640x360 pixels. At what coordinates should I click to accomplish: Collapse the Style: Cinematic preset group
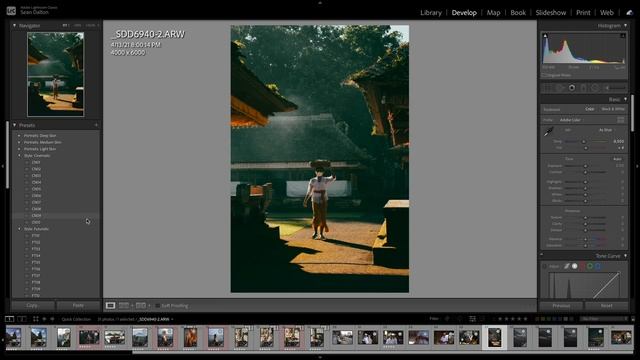tap(19, 156)
